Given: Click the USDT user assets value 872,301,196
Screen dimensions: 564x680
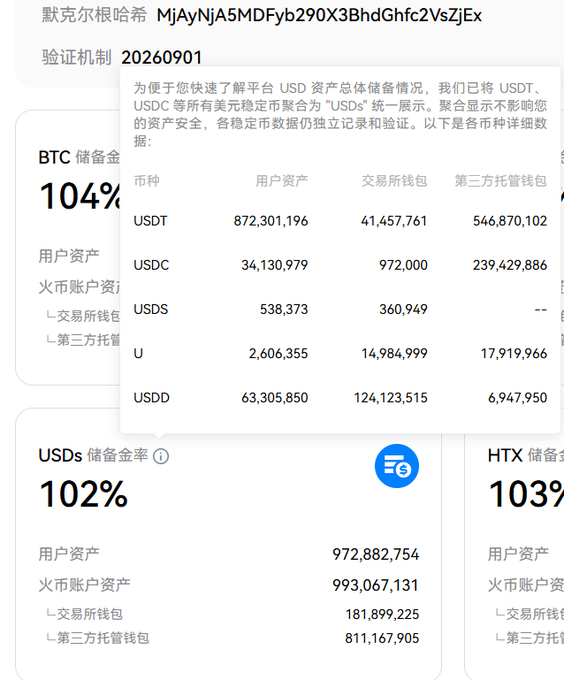Looking at the screenshot, I should tap(271, 221).
